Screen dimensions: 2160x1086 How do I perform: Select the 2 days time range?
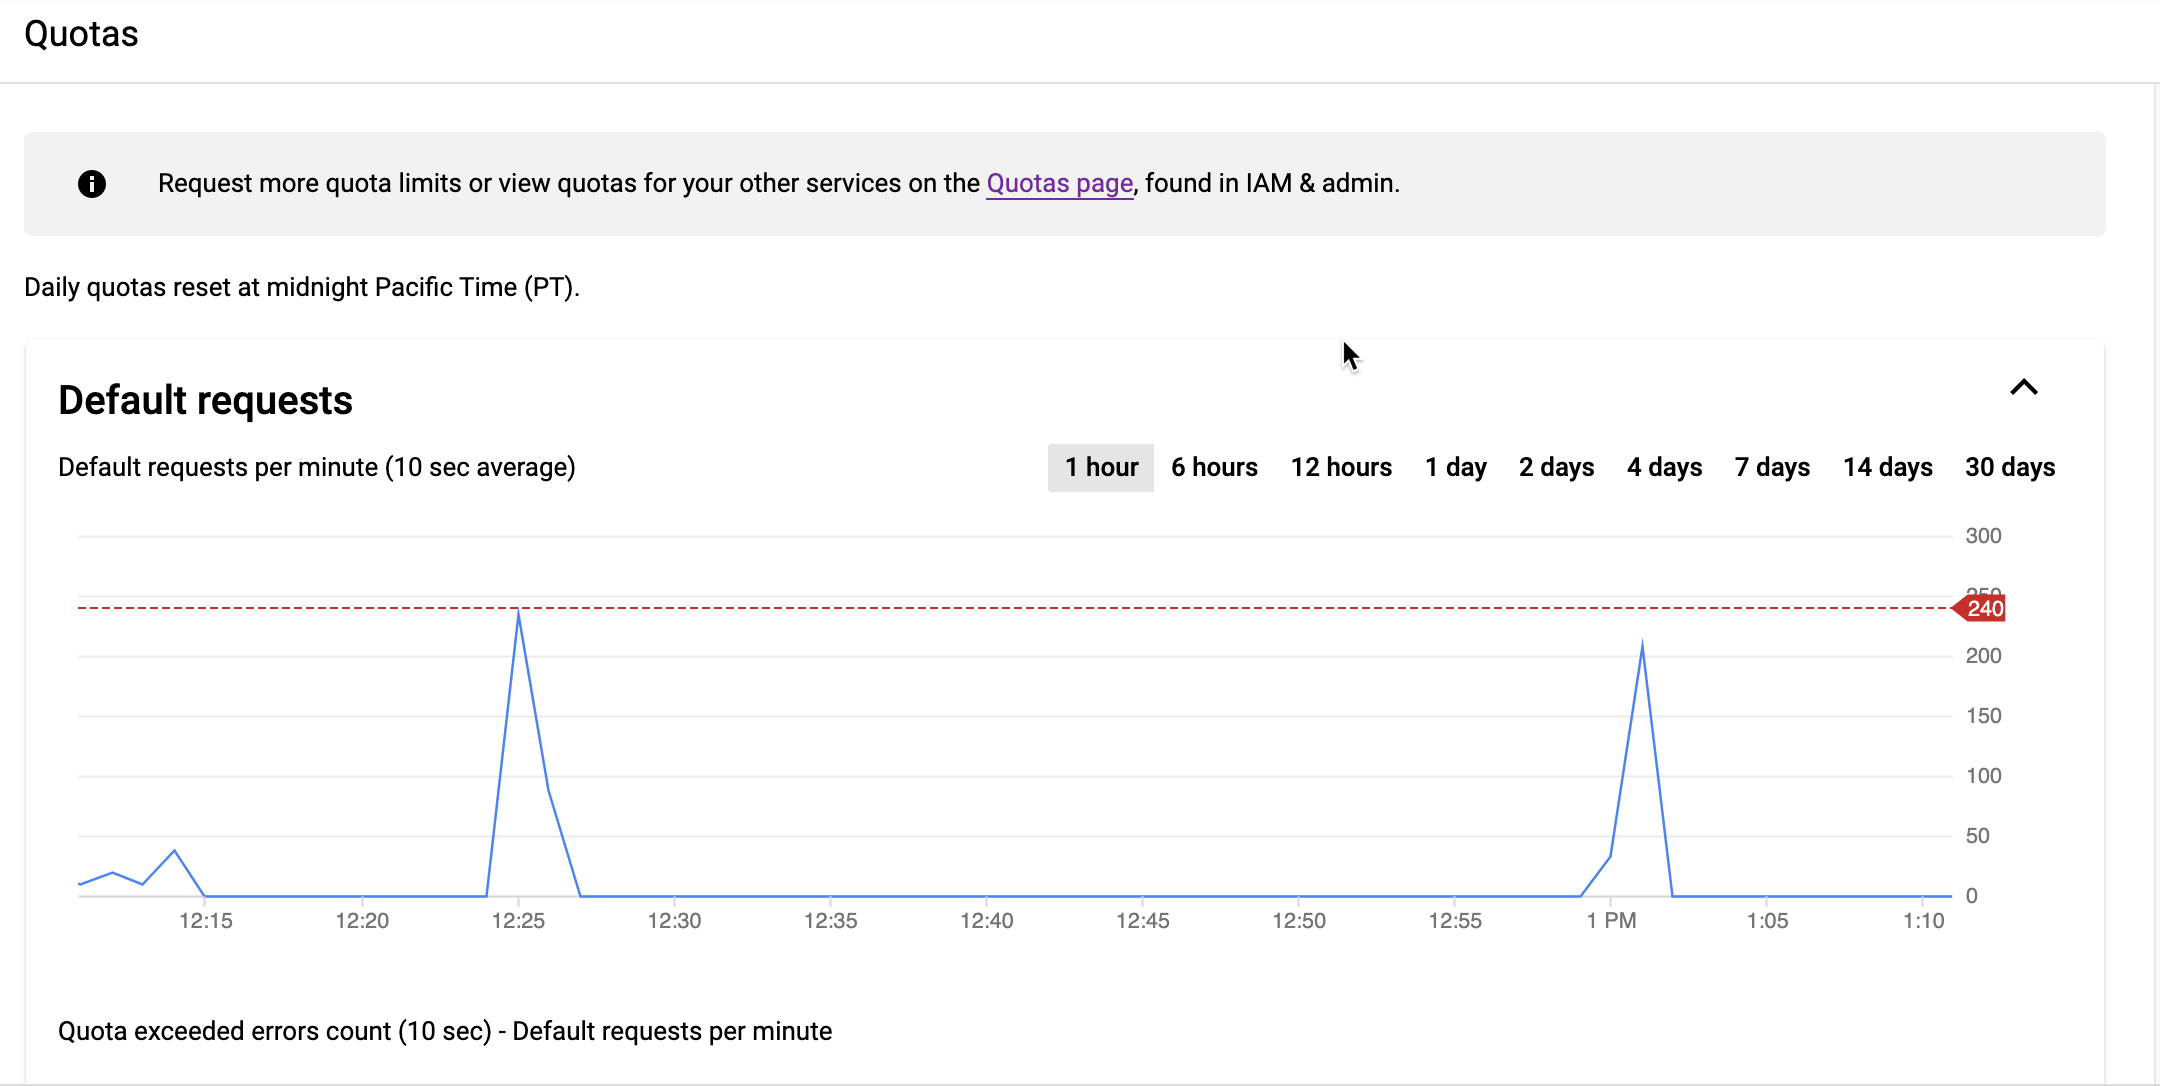click(x=1556, y=467)
